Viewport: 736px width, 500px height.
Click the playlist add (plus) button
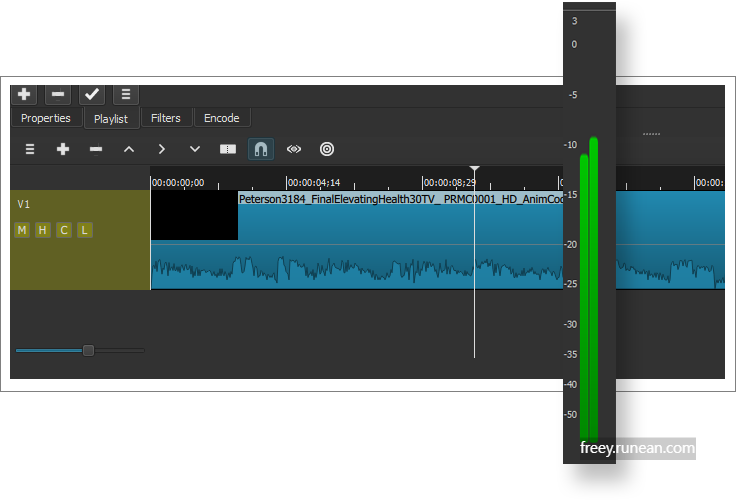[x=24, y=94]
